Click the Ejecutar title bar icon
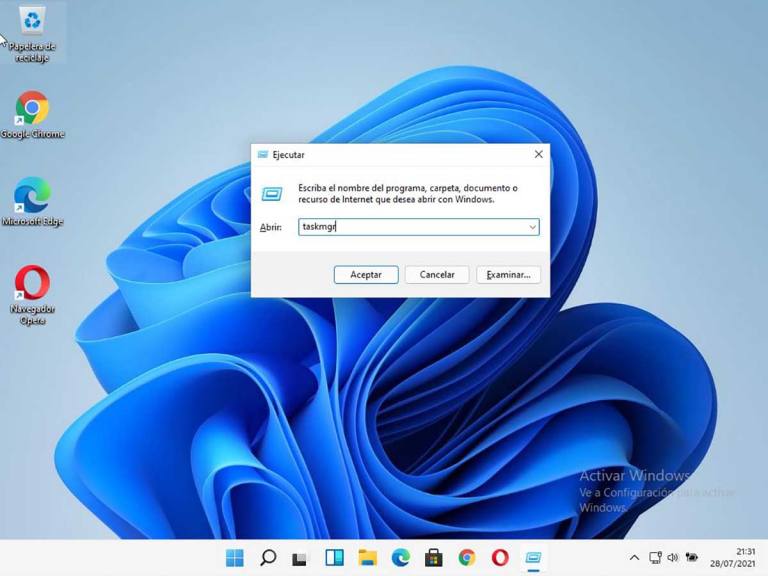The image size is (768, 576). [x=263, y=155]
